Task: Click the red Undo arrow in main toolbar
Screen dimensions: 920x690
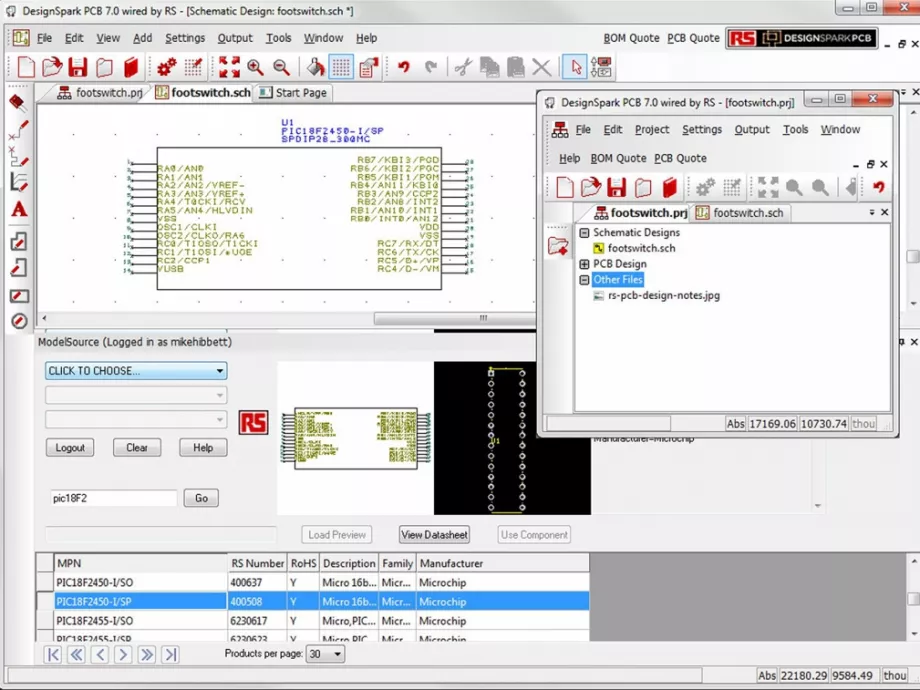Action: tap(404, 67)
